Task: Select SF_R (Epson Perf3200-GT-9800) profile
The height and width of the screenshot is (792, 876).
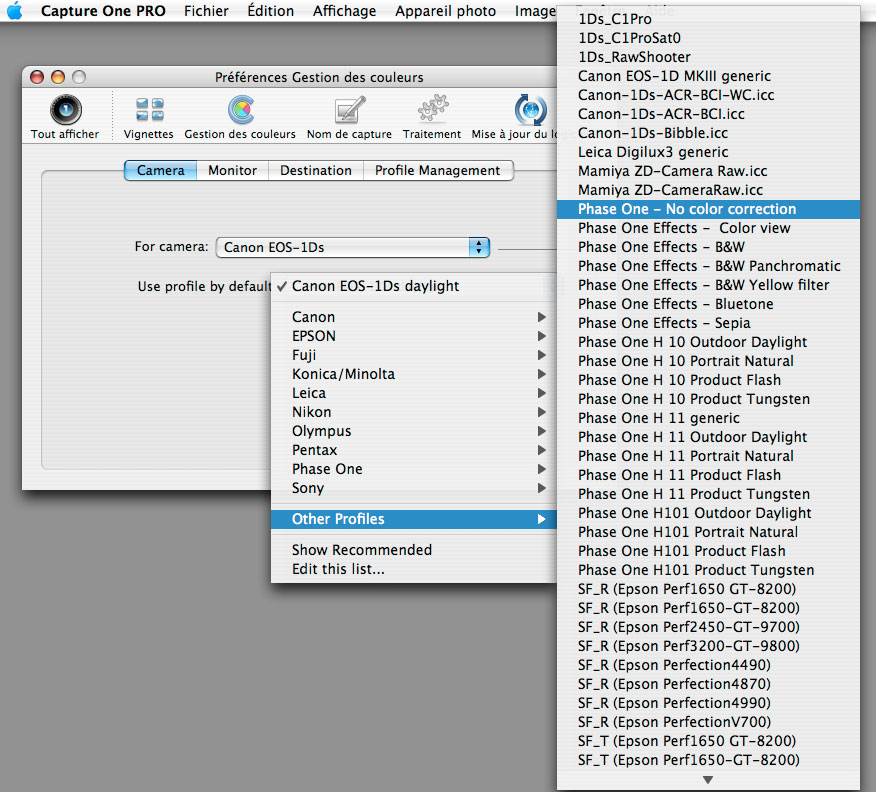Action: coord(708,646)
